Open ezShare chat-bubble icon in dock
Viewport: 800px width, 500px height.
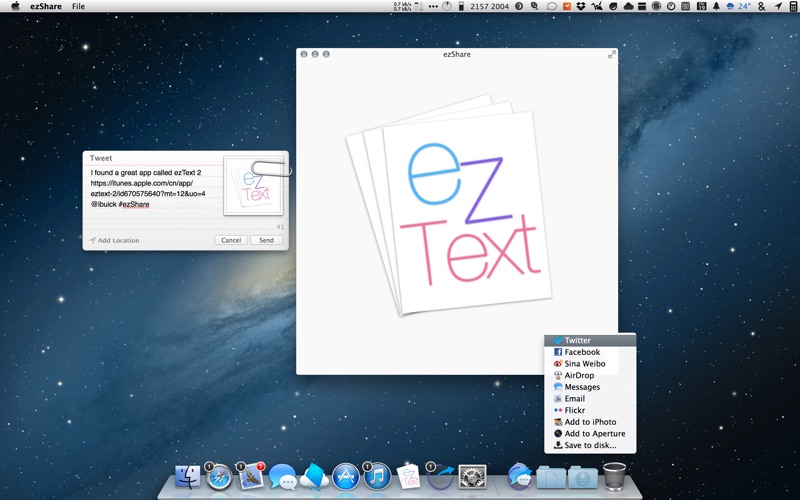click(x=519, y=477)
